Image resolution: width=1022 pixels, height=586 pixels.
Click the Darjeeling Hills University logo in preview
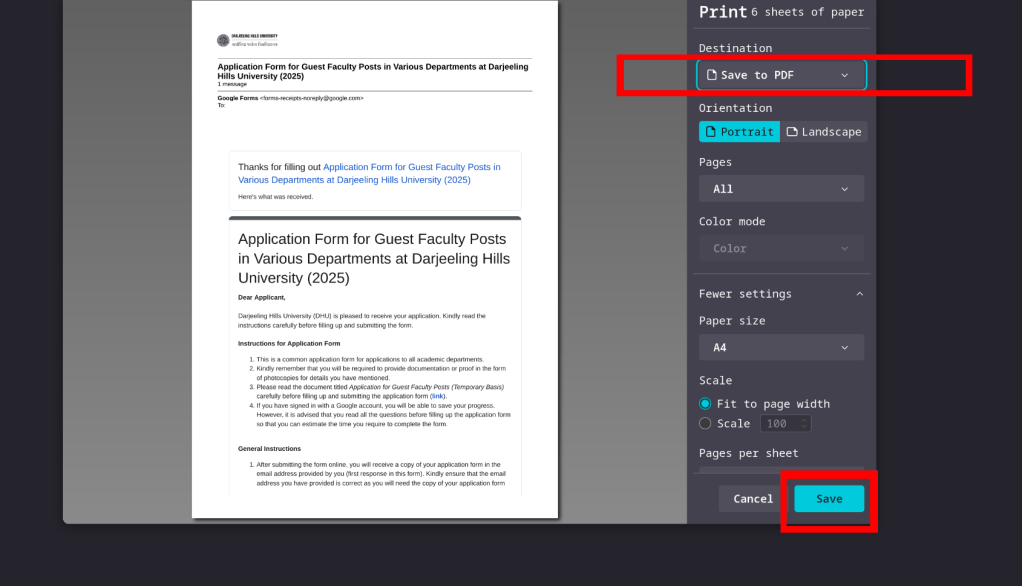(x=223, y=40)
